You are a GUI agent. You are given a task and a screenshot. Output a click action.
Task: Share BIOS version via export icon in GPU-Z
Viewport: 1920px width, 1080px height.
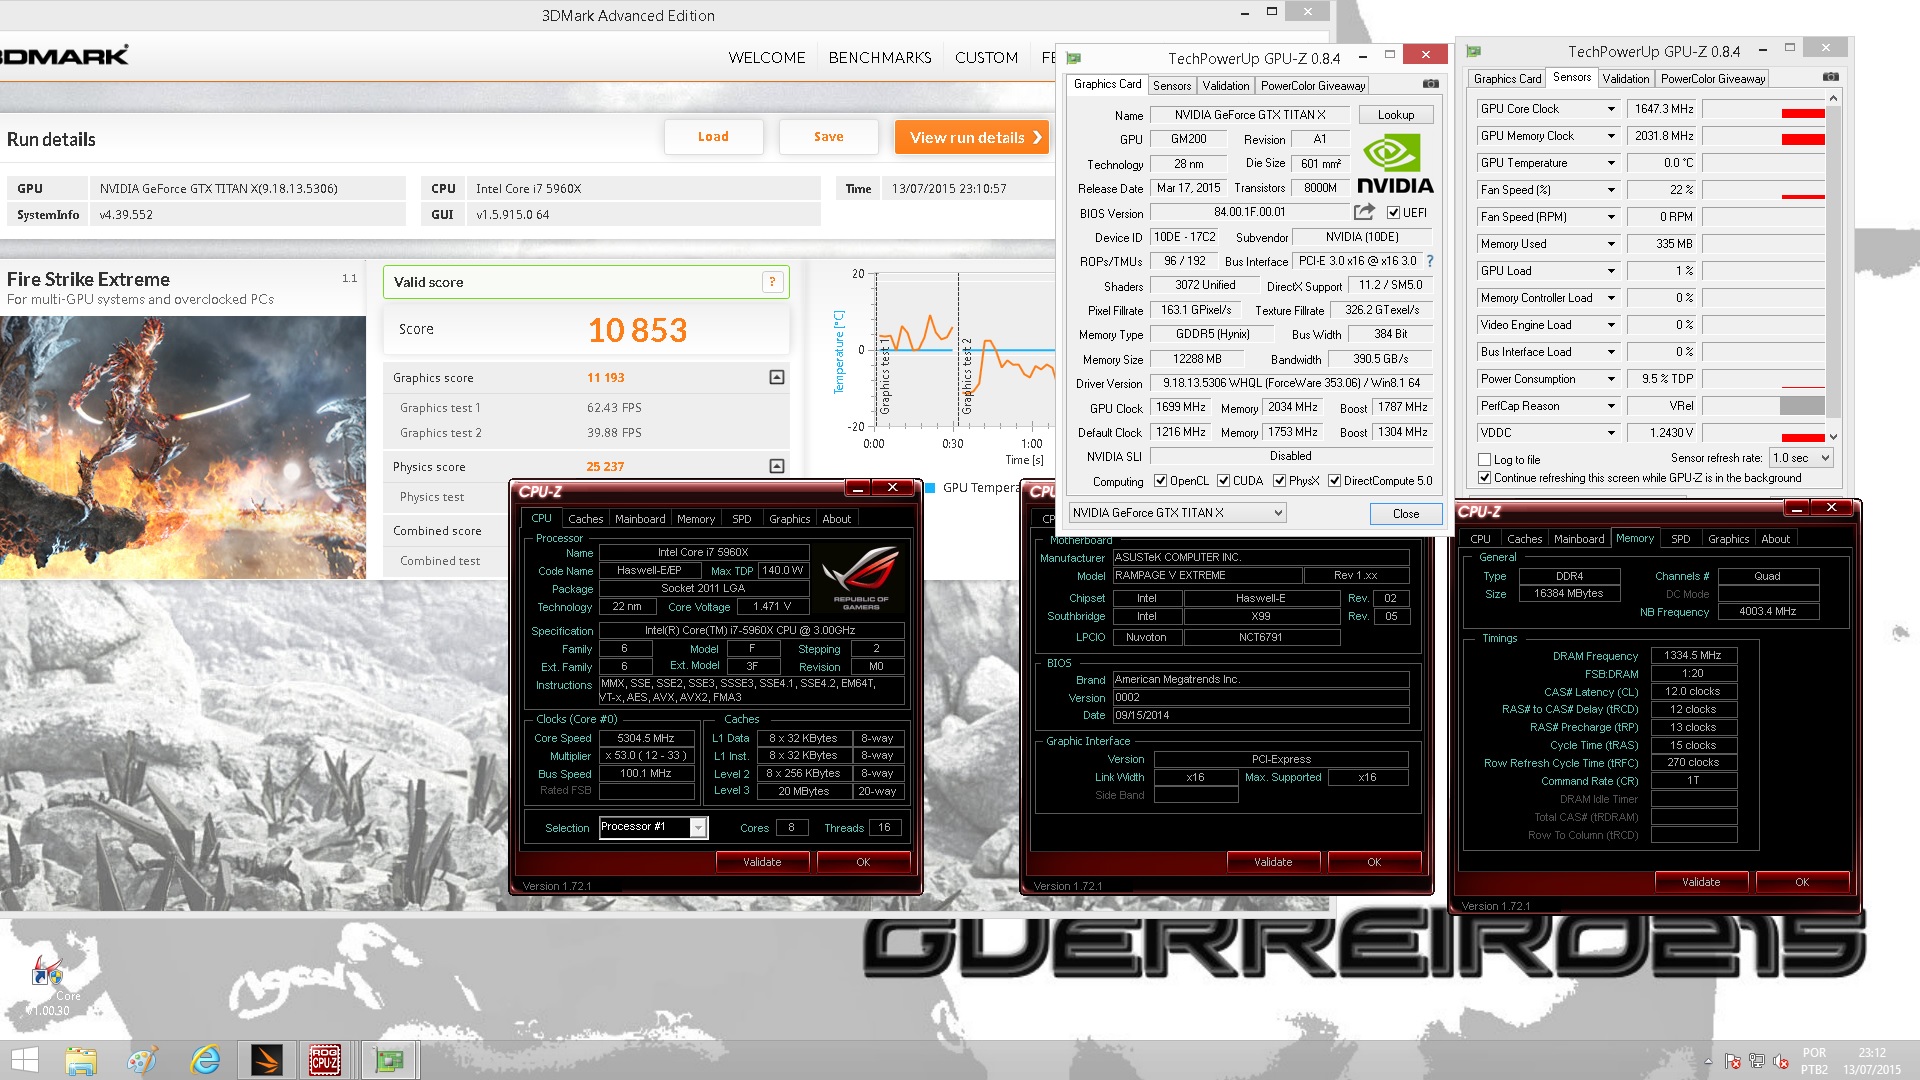1363,212
